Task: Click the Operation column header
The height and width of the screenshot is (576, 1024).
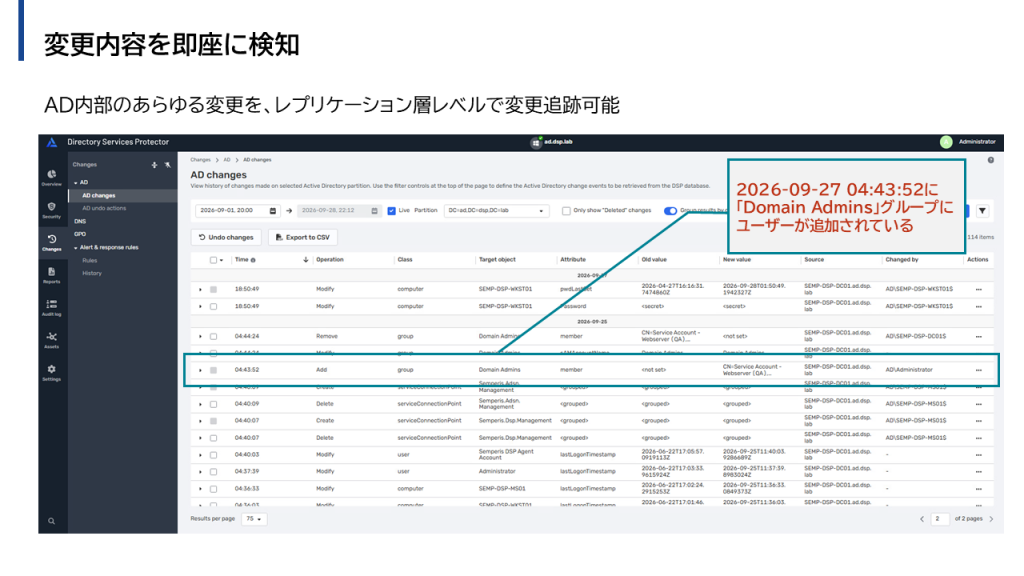Action: pyautogui.click(x=330, y=260)
